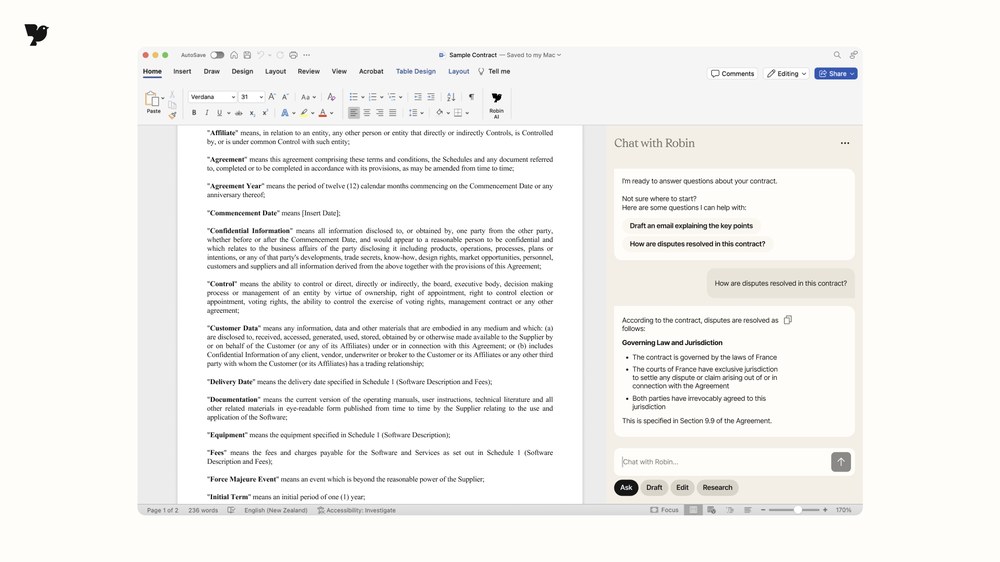This screenshot has height=562, width=1000.
Task: Open the Comments button
Action: (732, 73)
